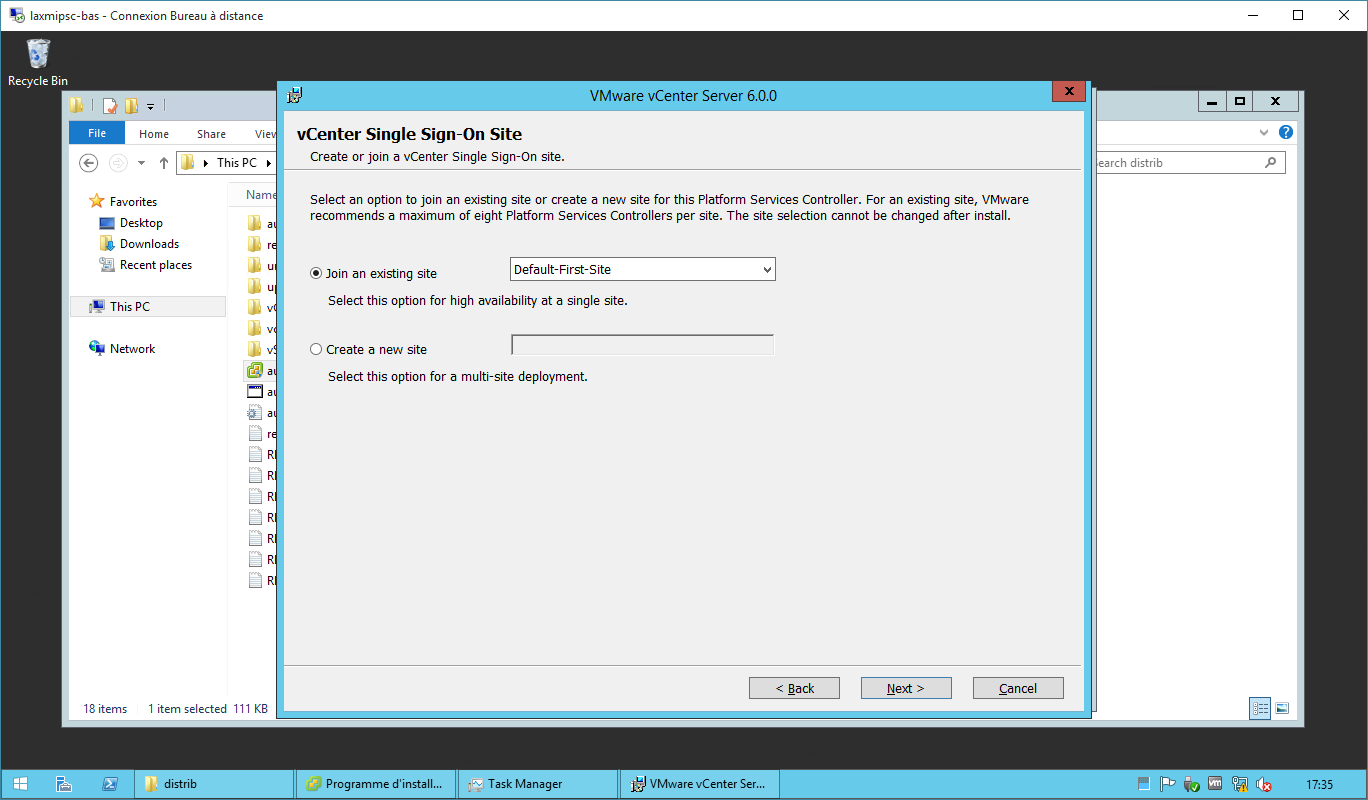Click the Back button in installer
Image resolution: width=1368 pixels, height=800 pixels.
(794, 688)
